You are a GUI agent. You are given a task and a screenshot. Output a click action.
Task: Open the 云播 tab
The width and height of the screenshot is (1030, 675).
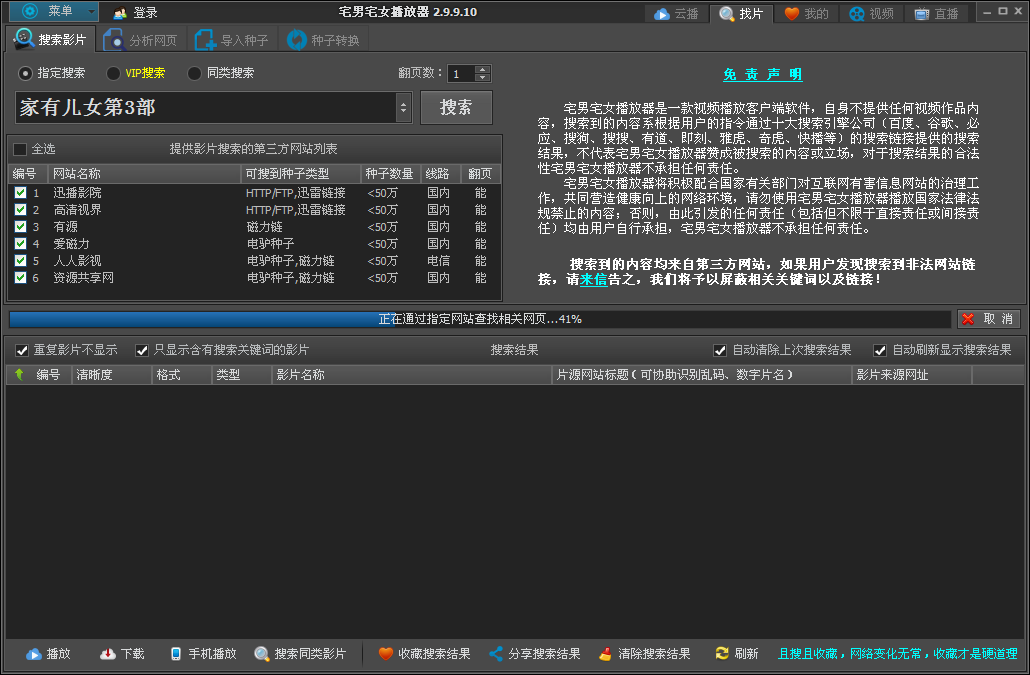pos(676,14)
